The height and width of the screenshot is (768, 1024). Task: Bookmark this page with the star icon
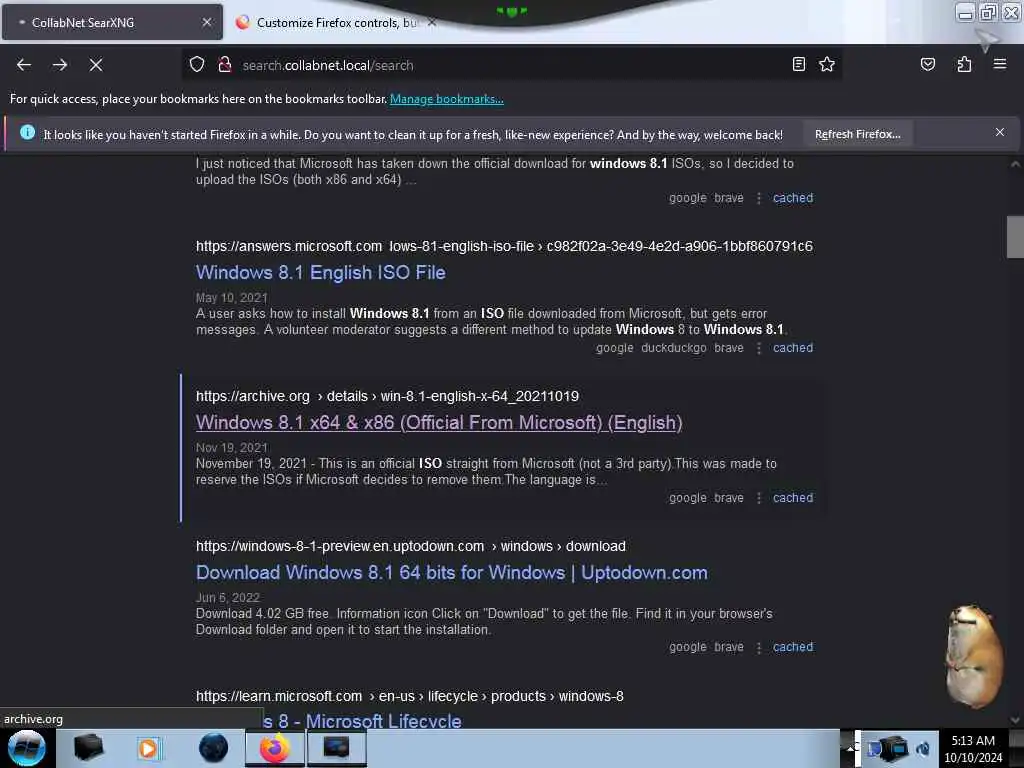tap(827, 64)
